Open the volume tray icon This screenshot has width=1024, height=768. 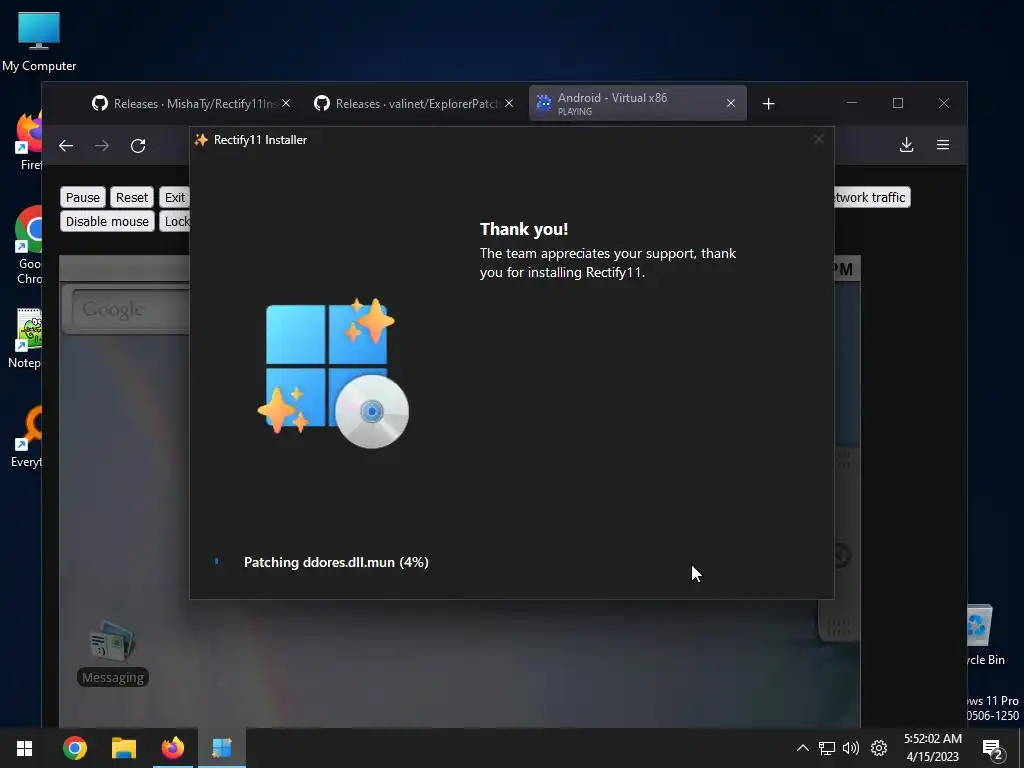(x=851, y=748)
